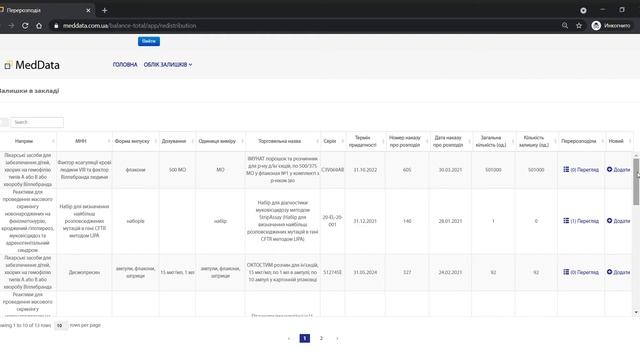Select expiry date 31.05.2024 cell
The image size is (640, 360).
pos(365,272)
